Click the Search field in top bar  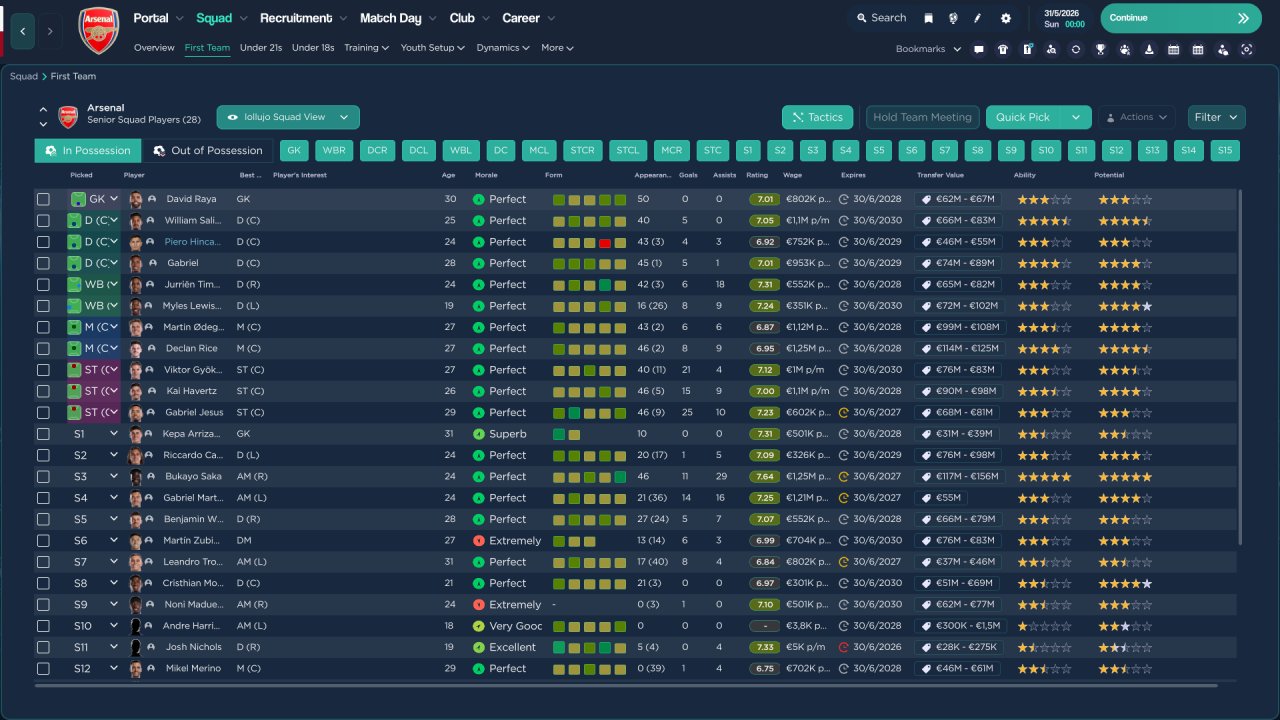coord(880,18)
